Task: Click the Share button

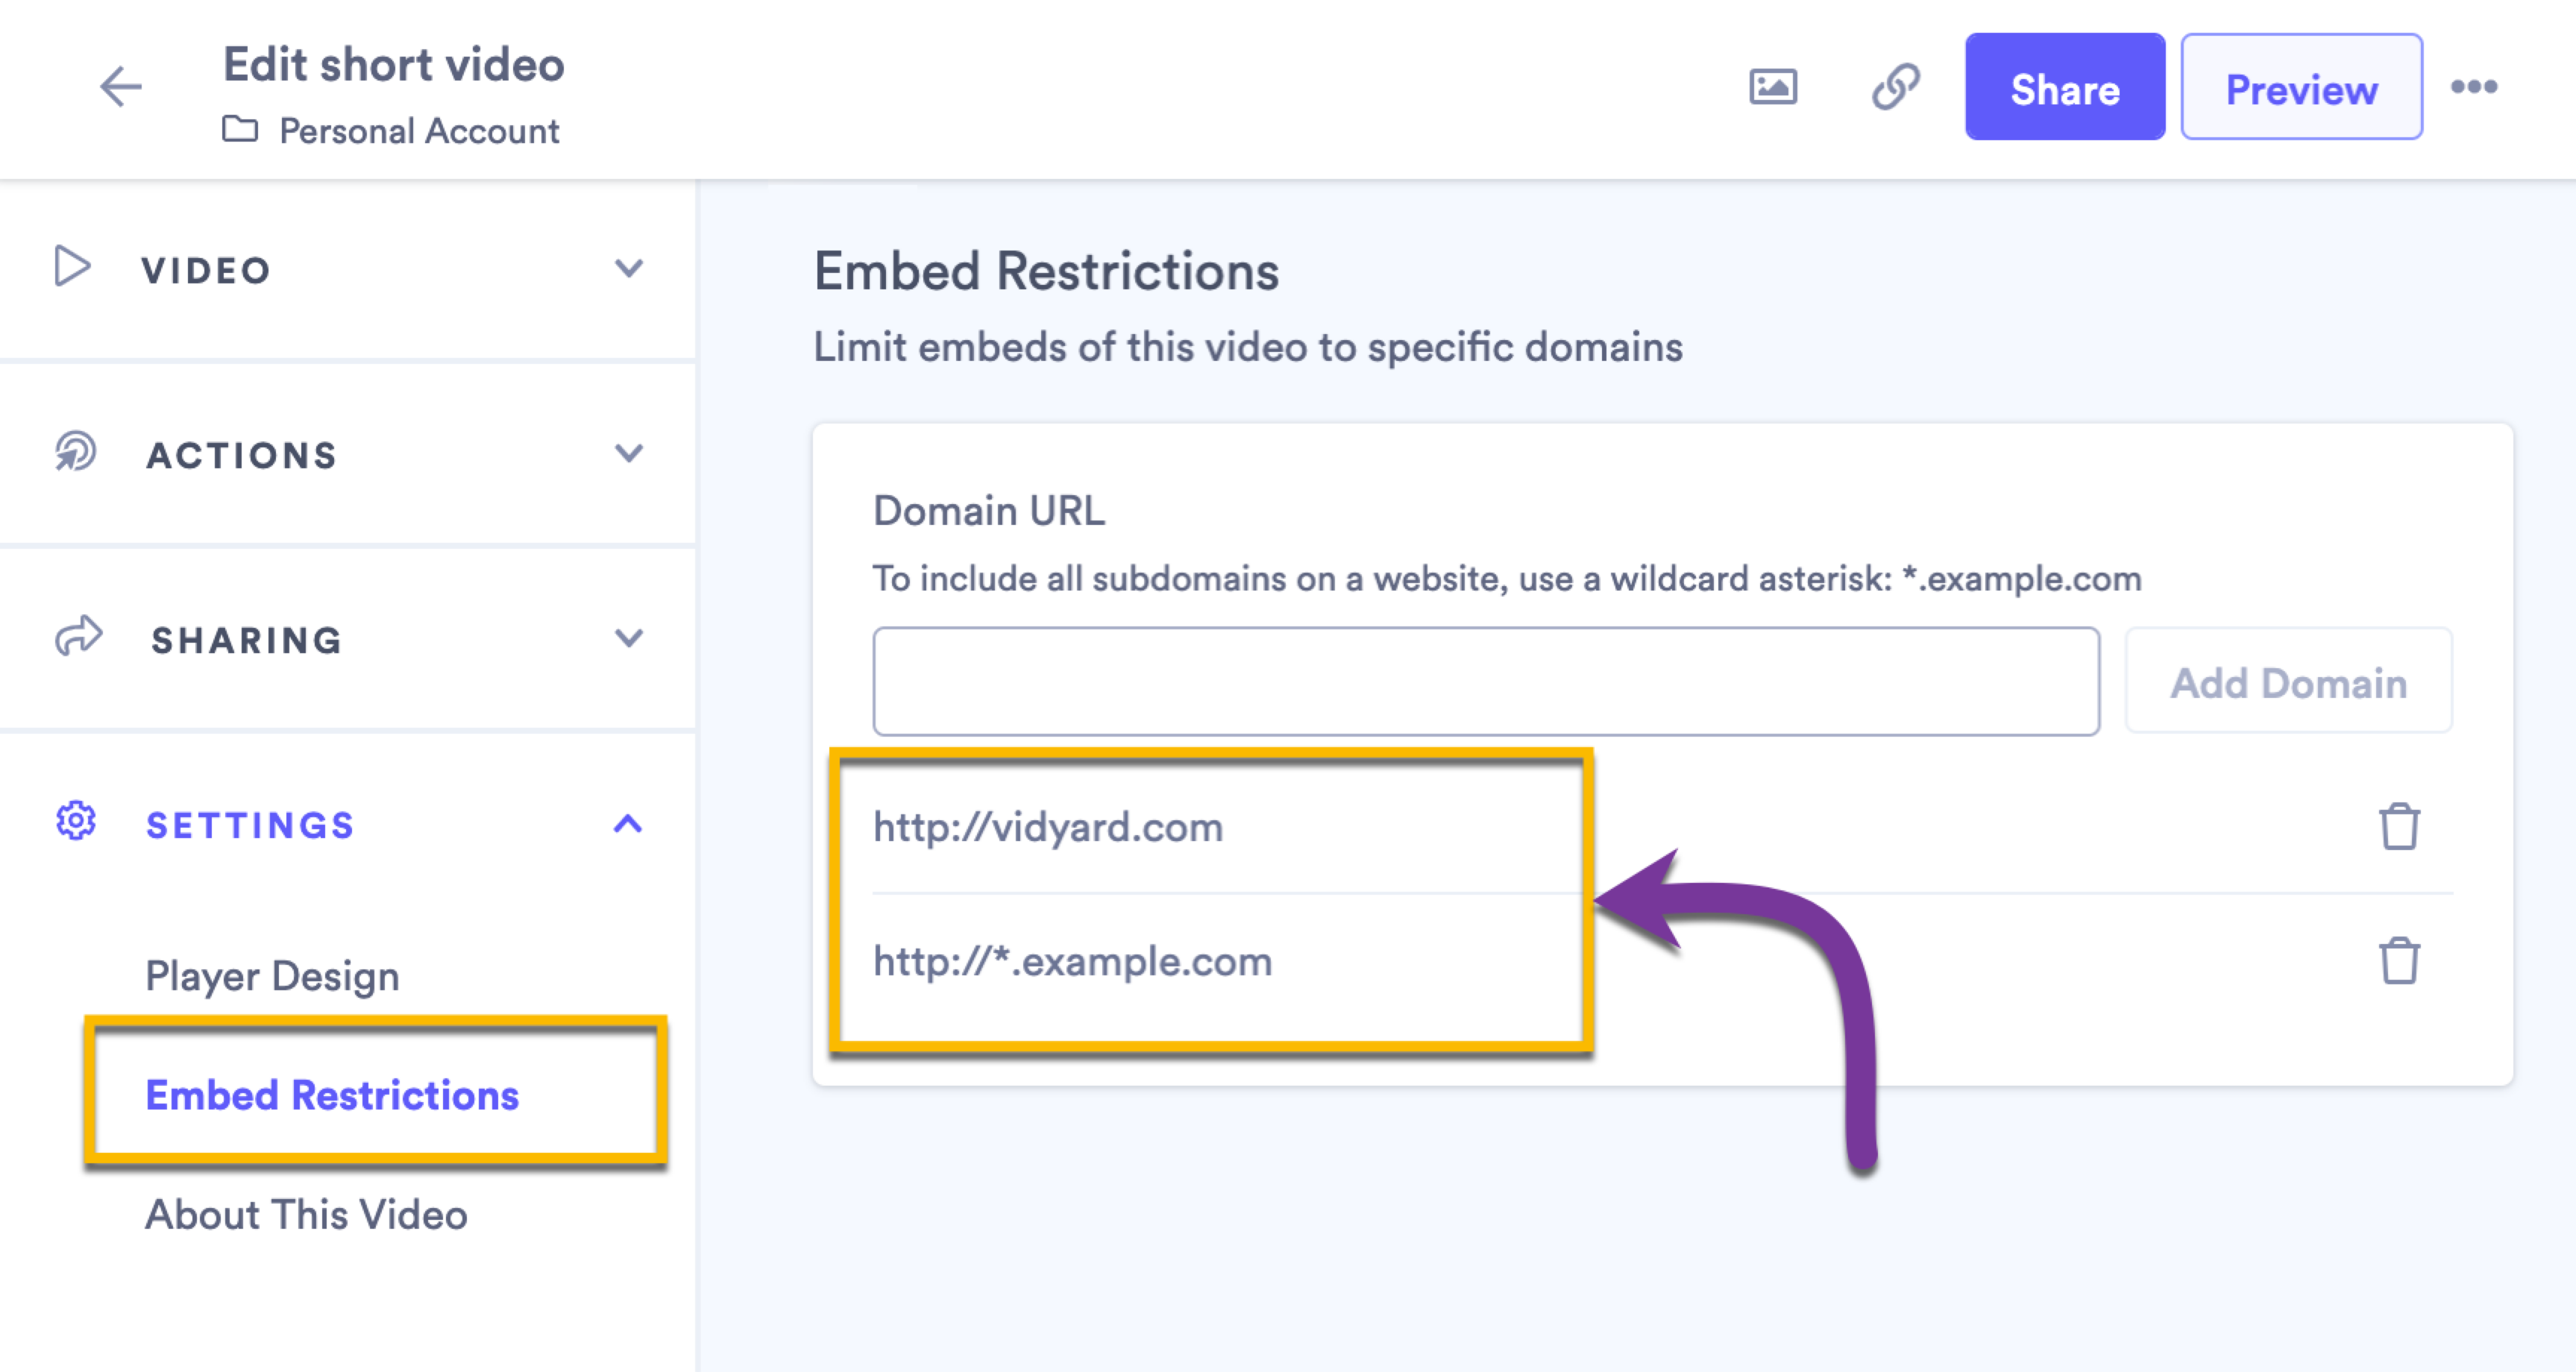Action: point(2065,87)
